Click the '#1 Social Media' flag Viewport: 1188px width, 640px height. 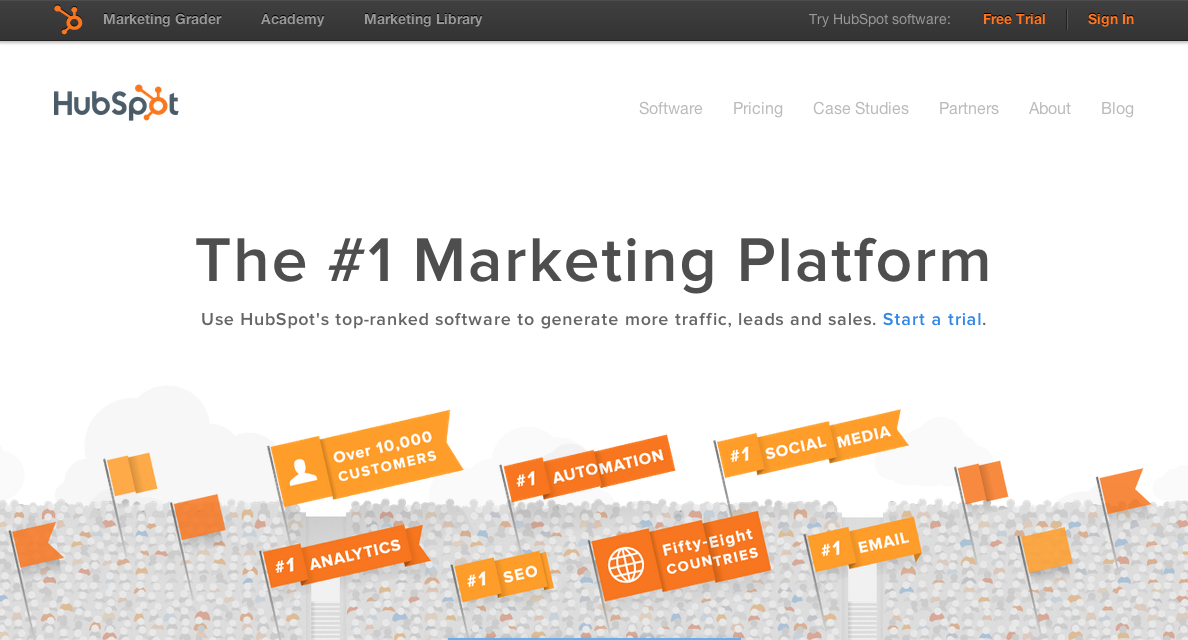coord(812,443)
